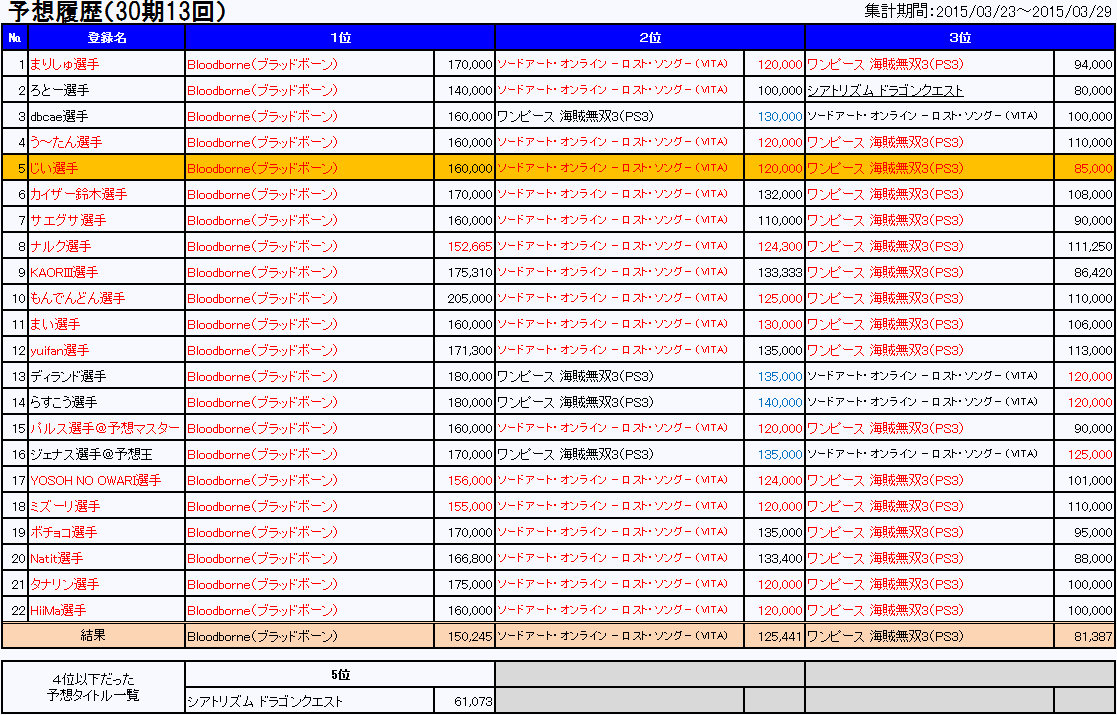Screen dimensions: 1117x715
Task: Click the 86,420 value
Action: [1093, 272]
